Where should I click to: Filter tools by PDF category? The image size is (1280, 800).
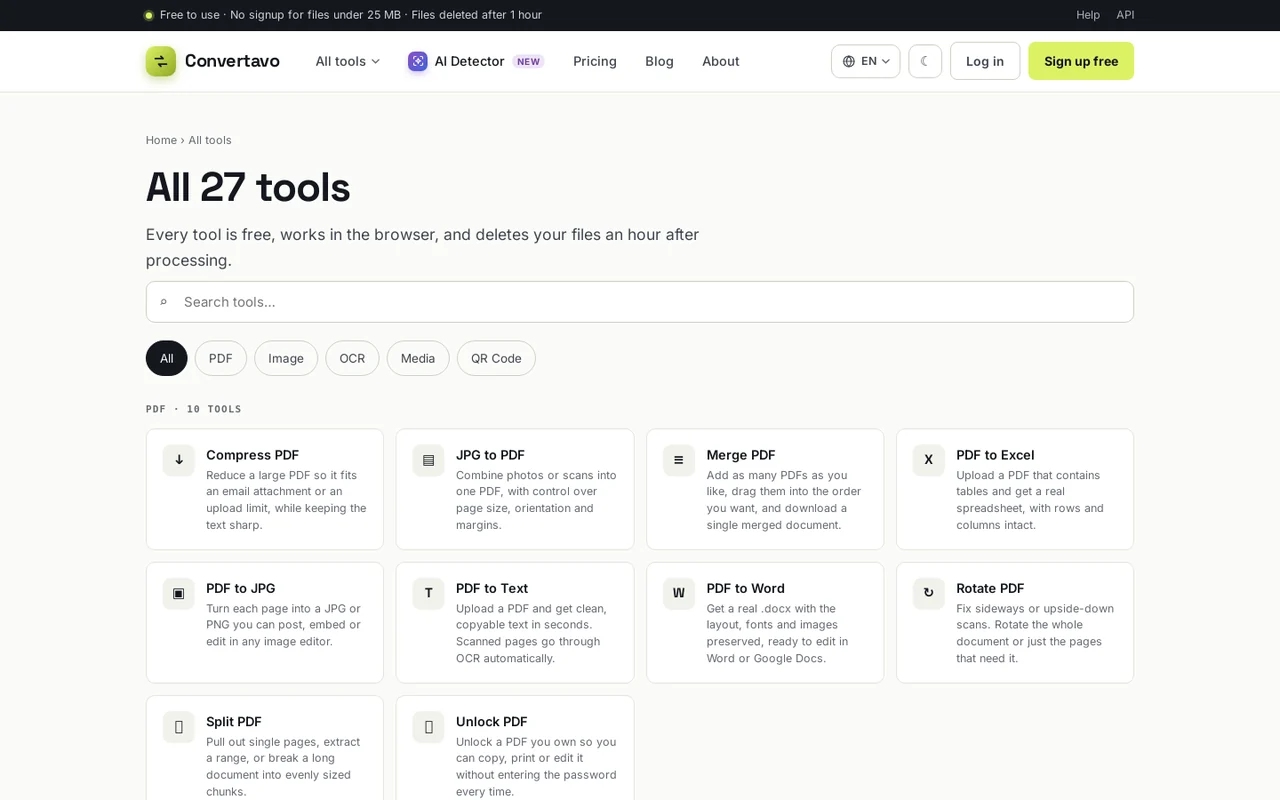tap(221, 358)
